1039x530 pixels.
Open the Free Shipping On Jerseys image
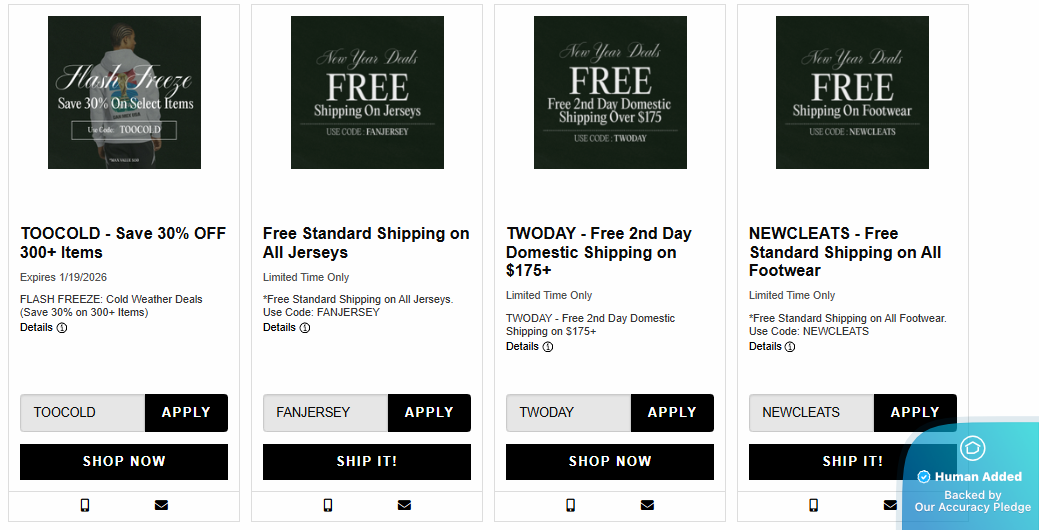click(367, 92)
